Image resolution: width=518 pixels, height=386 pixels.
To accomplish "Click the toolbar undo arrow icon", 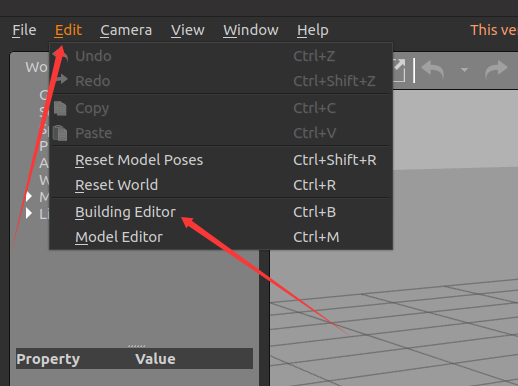I will [x=433, y=70].
